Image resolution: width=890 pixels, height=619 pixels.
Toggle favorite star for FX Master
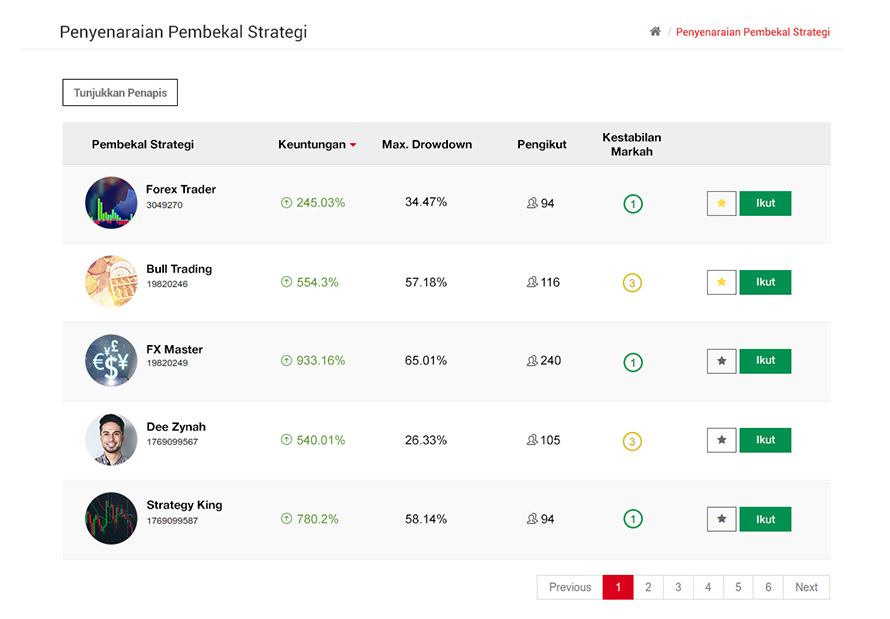coord(721,361)
